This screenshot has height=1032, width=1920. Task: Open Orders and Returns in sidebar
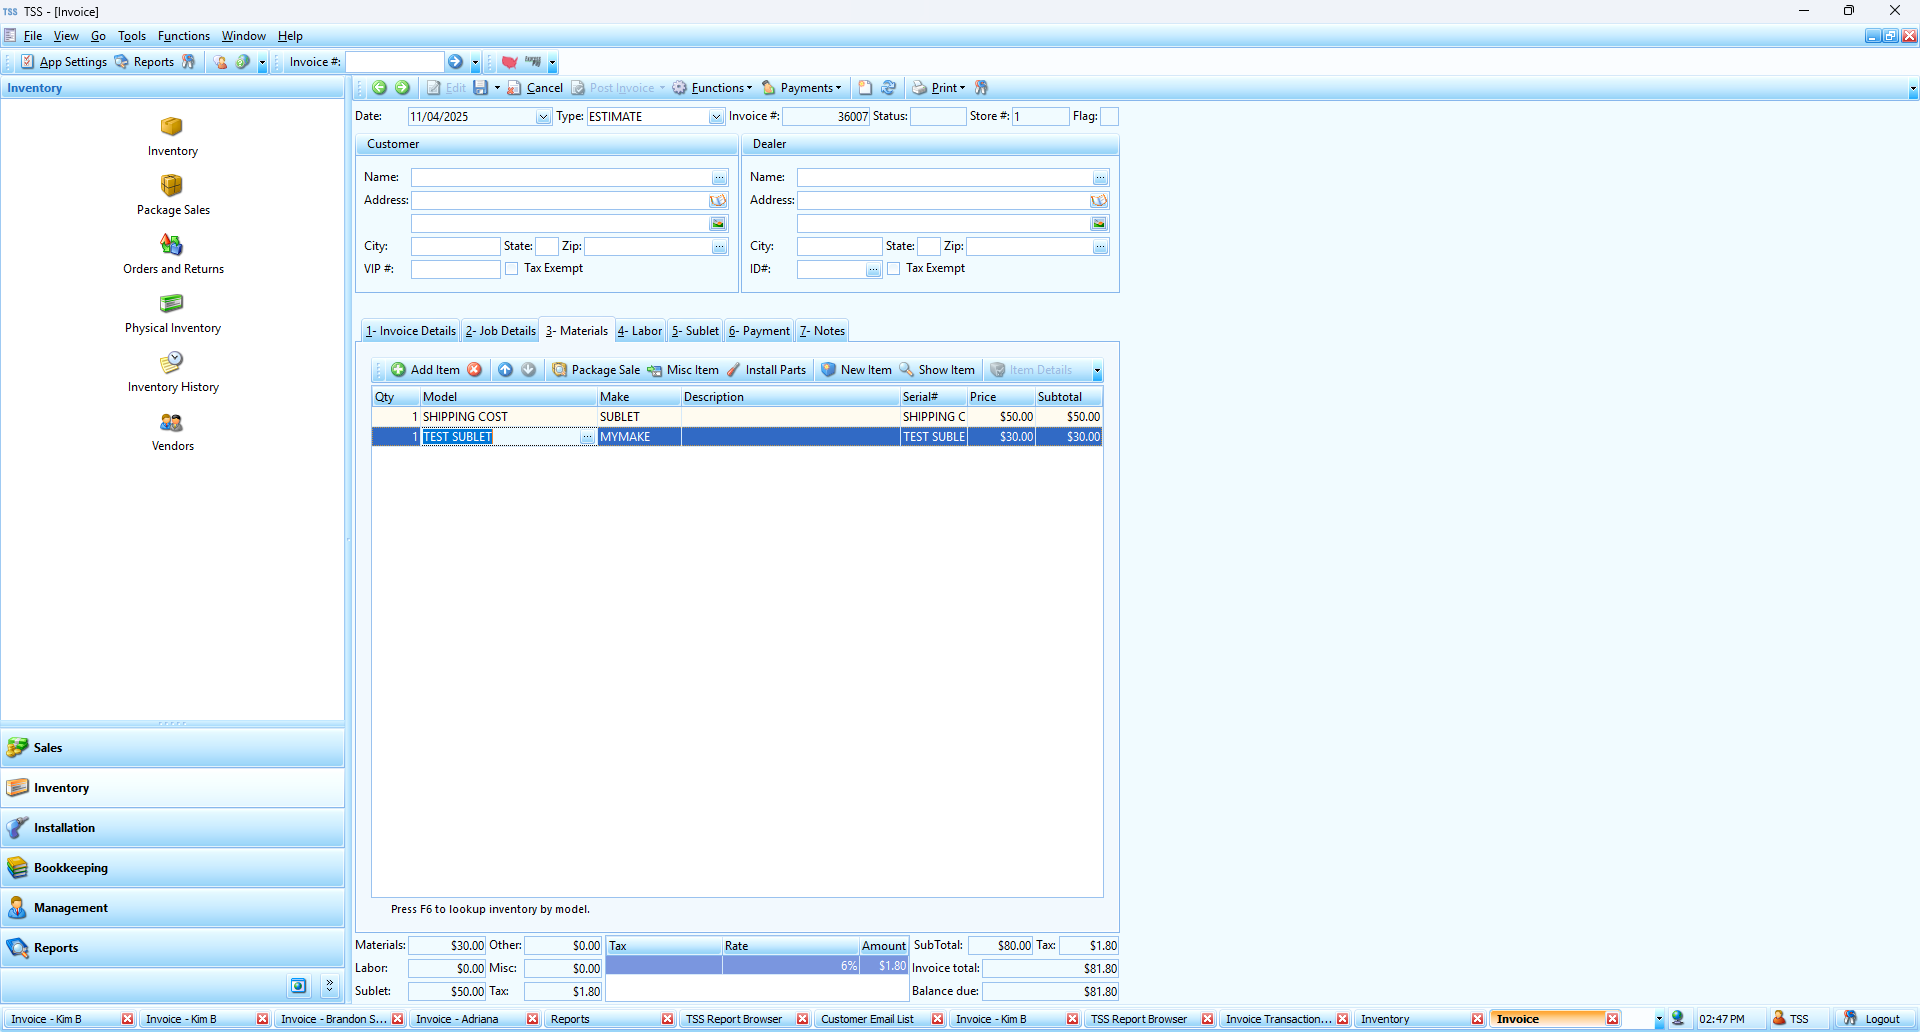[x=172, y=245]
